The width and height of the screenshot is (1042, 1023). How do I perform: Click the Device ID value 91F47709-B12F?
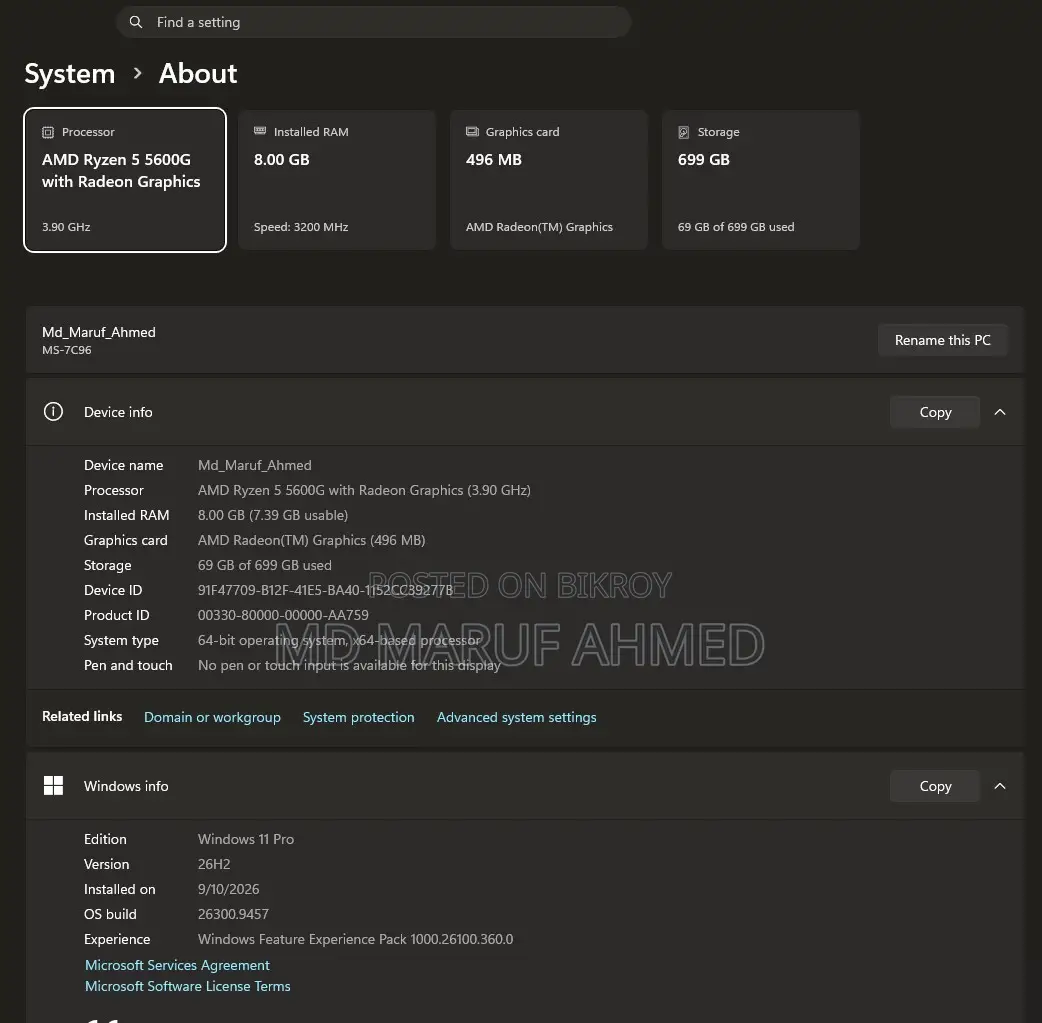tap(326, 590)
